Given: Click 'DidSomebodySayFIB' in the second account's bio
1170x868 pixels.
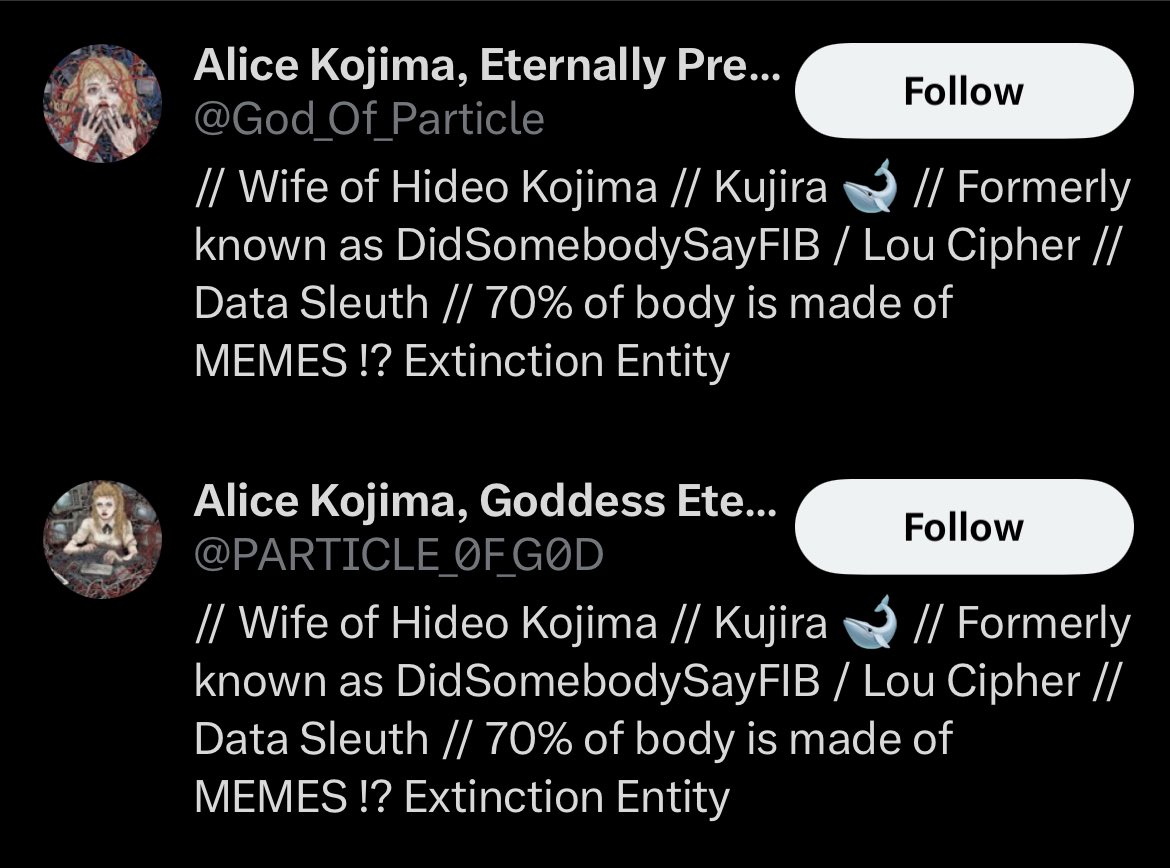Looking at the screenshot, I should (x=607, y=682).
